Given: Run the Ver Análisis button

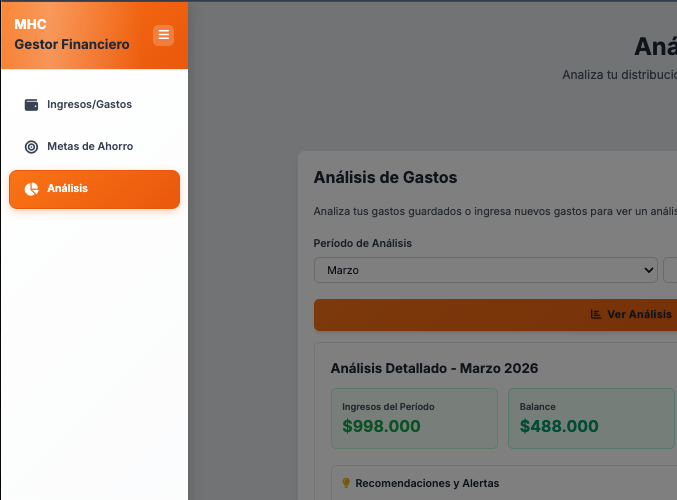Looking at the screenshot, I should click(x=495, y=315).
